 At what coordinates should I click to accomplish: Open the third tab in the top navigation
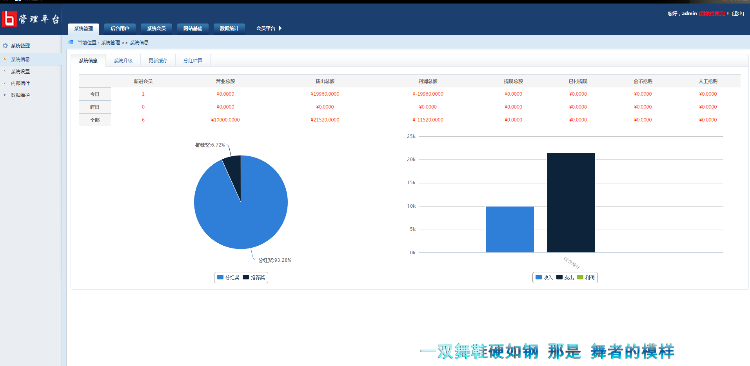pos(156,28)
